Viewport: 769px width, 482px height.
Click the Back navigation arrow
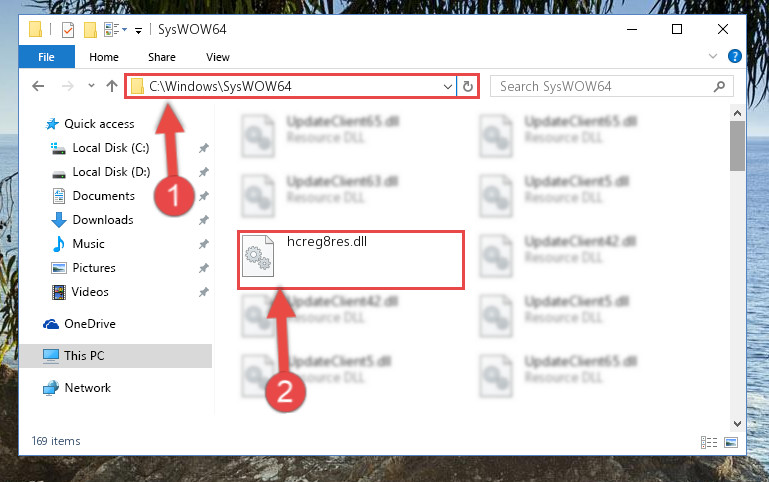[38, 86]
